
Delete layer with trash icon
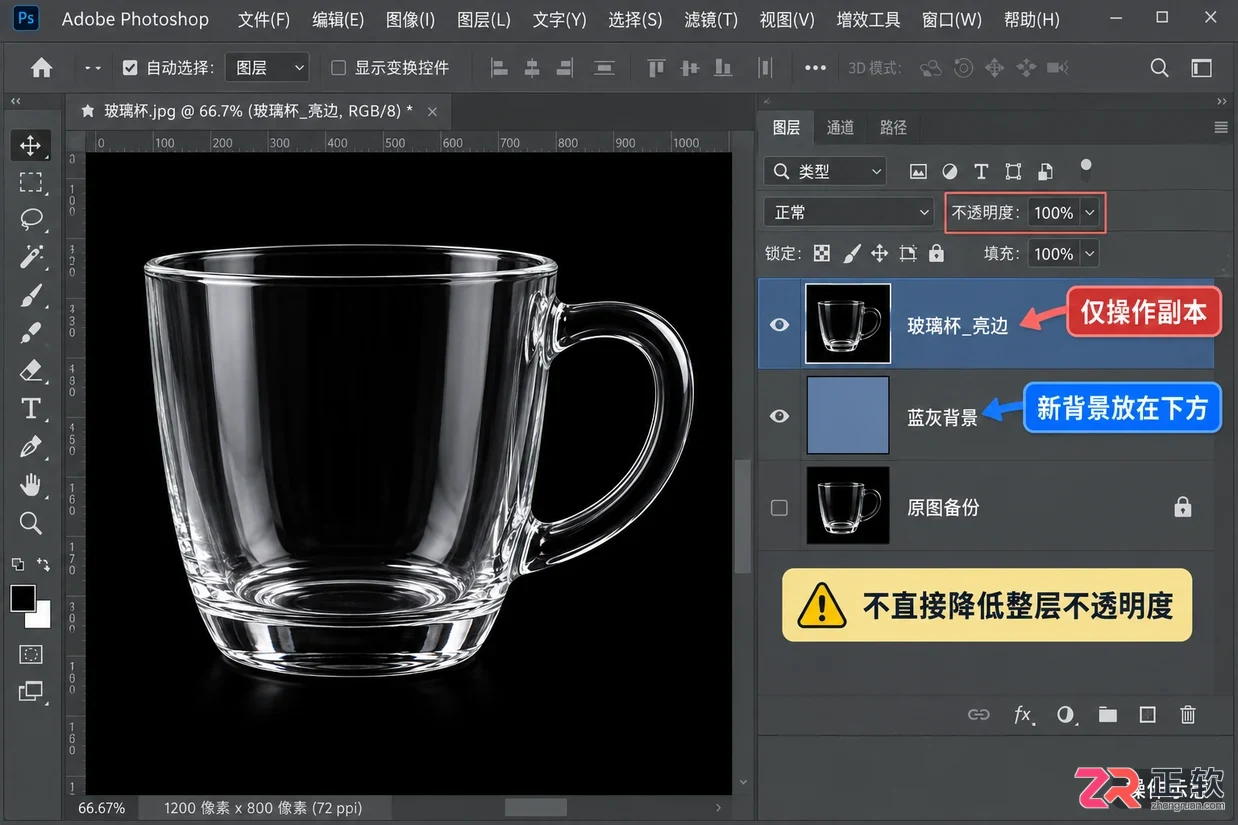click(x=1188, y=715)
